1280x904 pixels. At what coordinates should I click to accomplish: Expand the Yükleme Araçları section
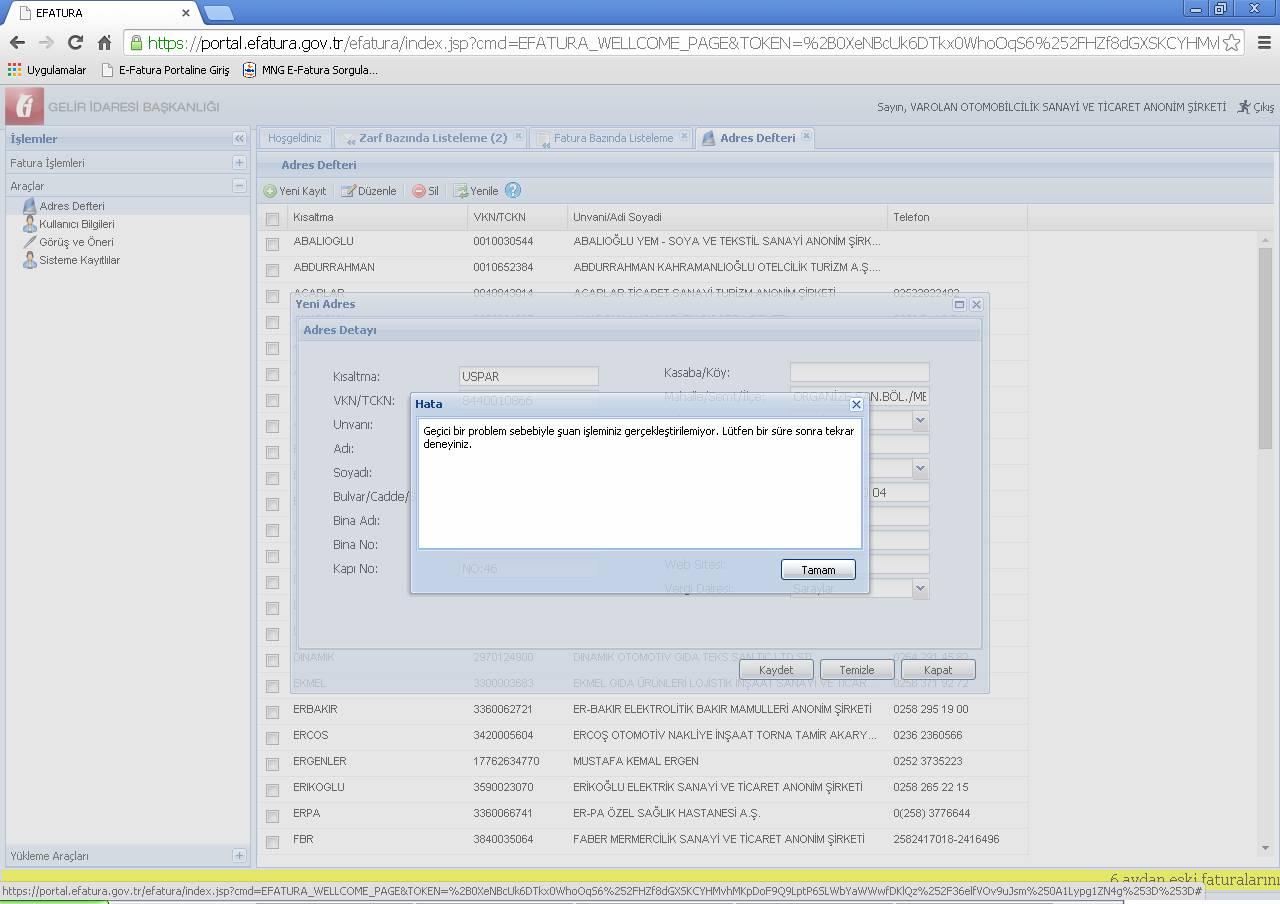point(239,855)
